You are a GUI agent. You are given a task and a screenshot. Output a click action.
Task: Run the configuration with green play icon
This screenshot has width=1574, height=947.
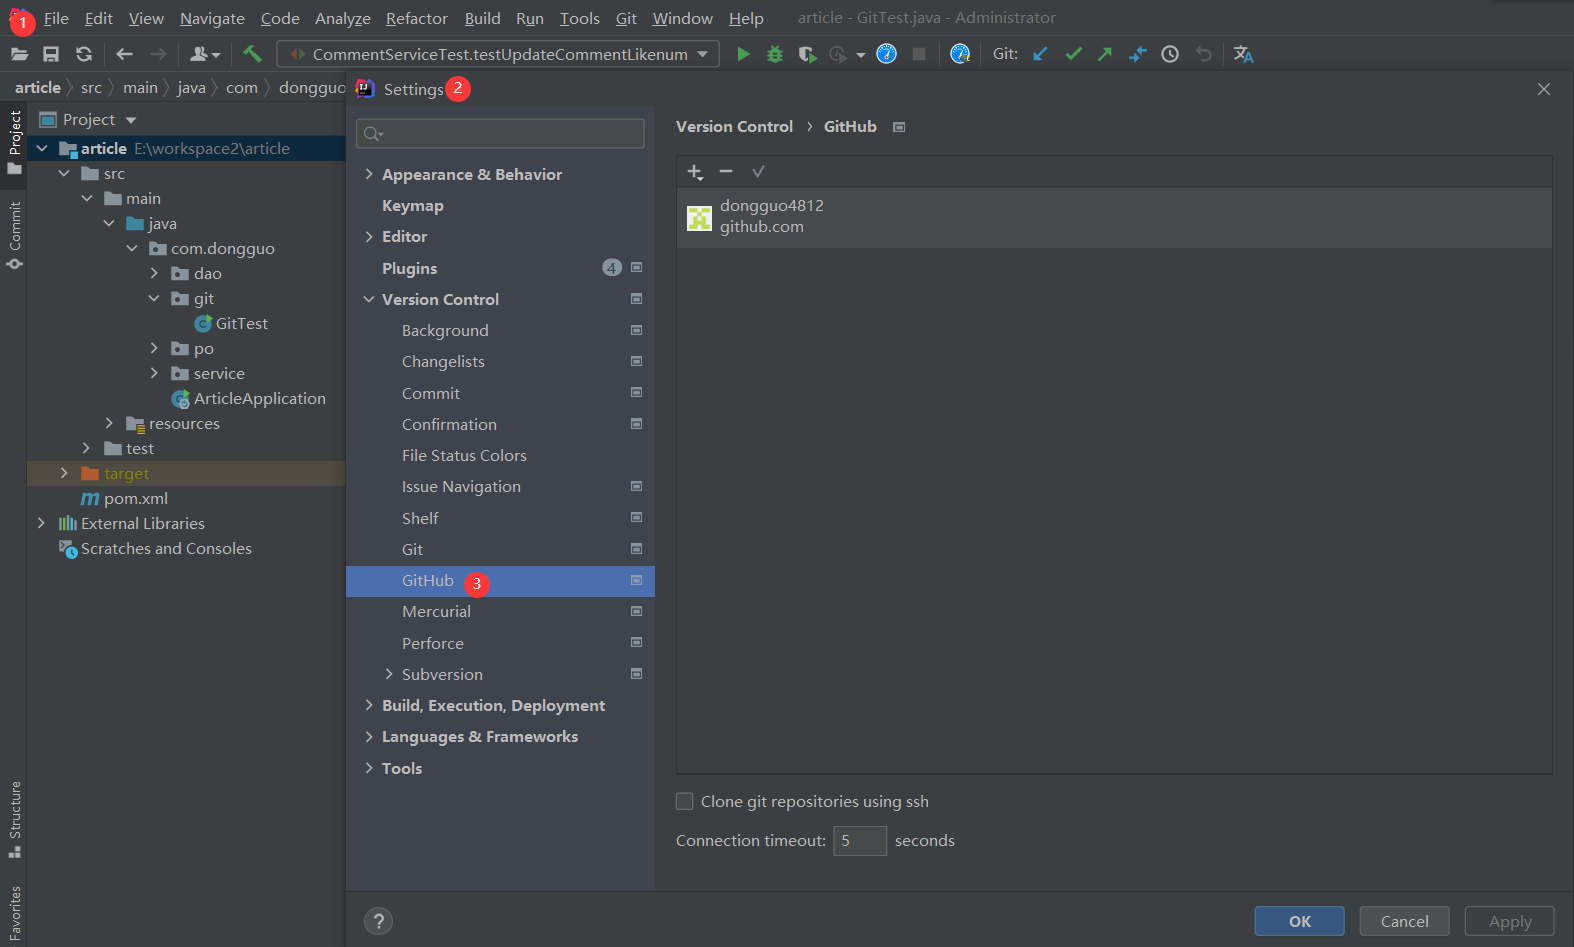743,54
